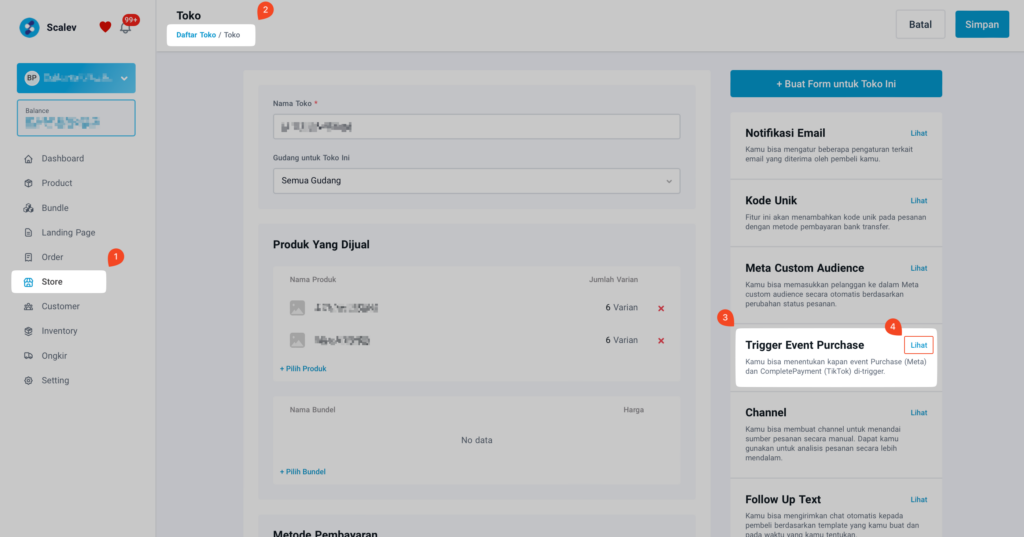Click the + Pilih Bundel link
This screenshot has width=1024, height=537.
302,472
